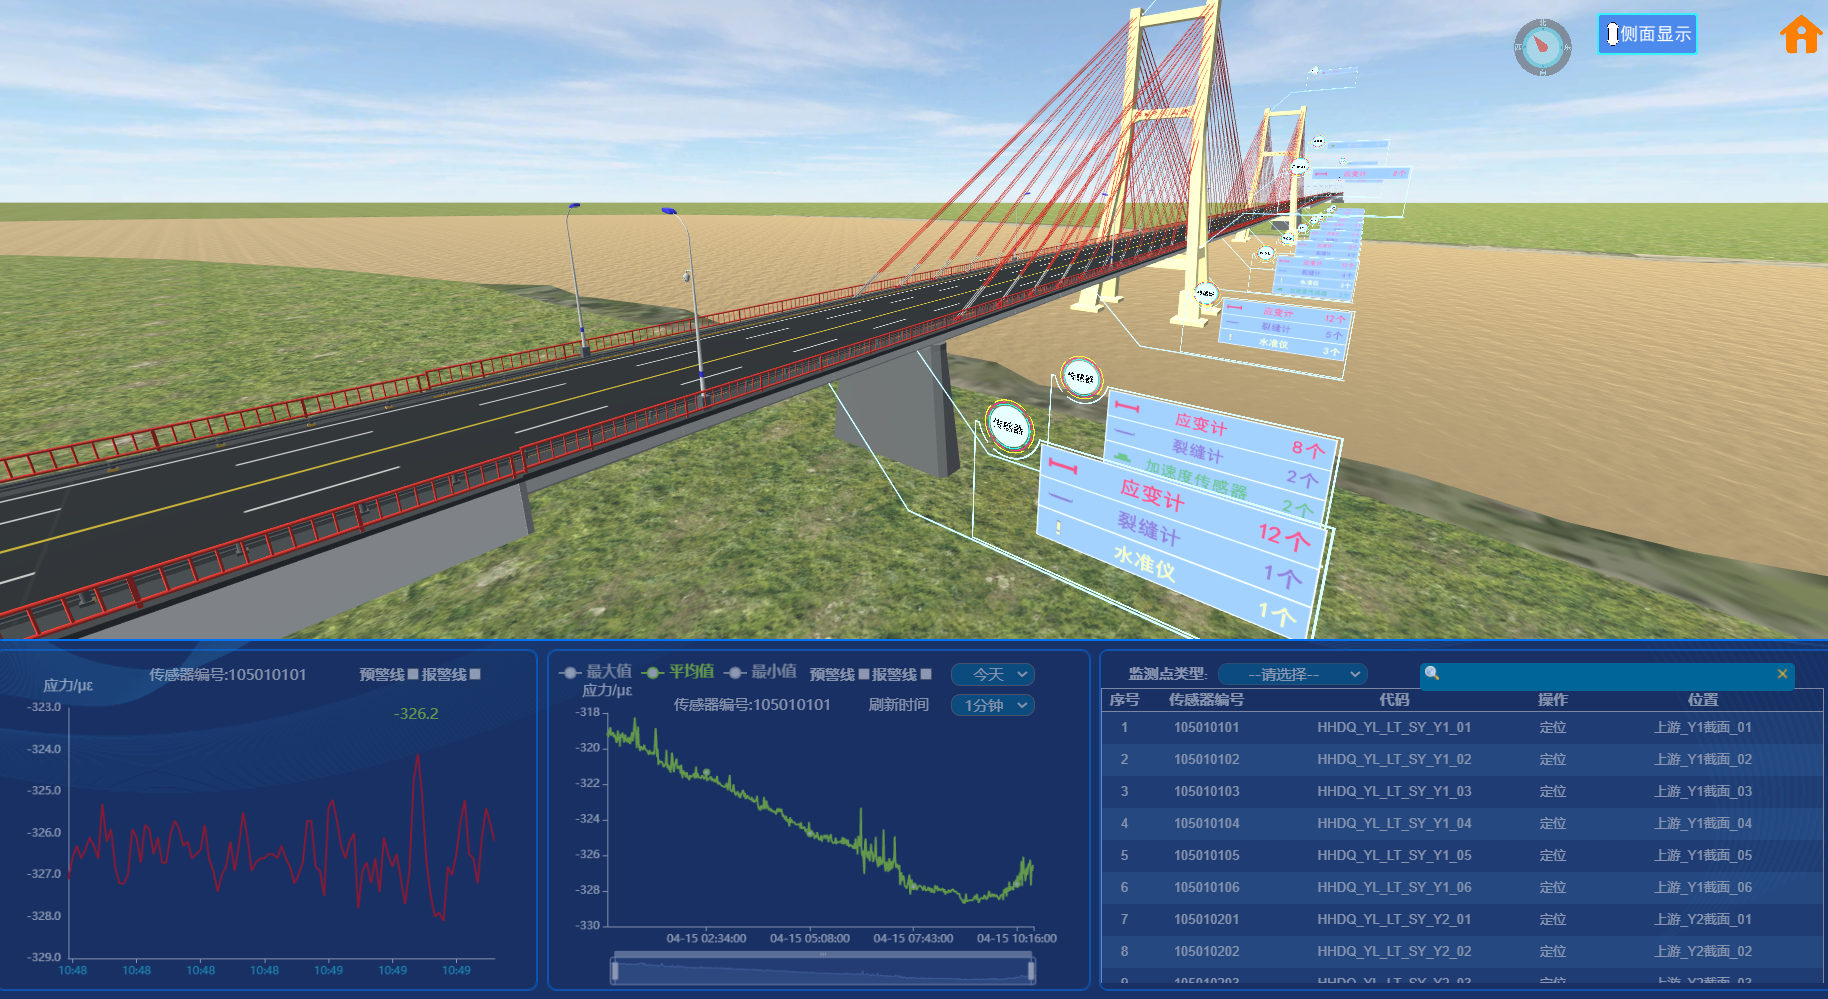Viewport: 1828px width, 999px height.
Task: Click the 位置 column header
Action: pyautogui.click(x=1702, y=700)
